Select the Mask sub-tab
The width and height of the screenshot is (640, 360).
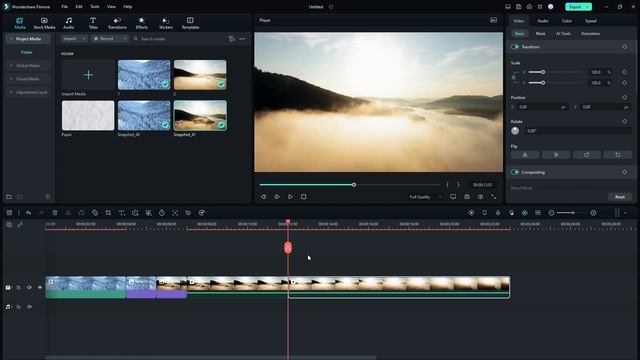point(540,33)
